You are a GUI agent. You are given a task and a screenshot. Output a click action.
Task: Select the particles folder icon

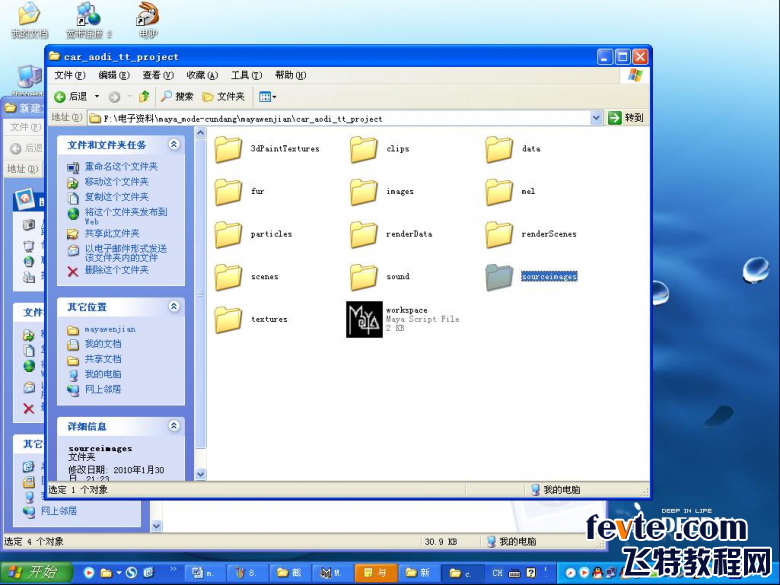pos(228,234)
